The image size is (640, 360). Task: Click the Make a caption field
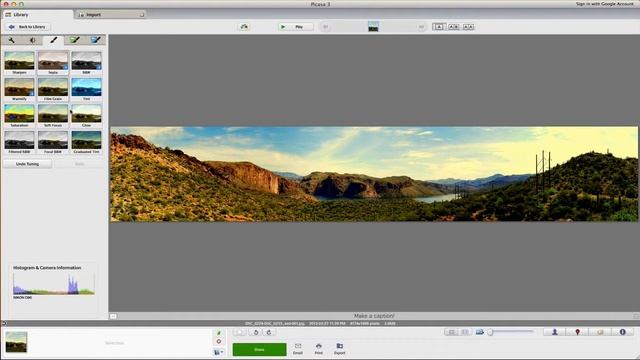(374, 316)
